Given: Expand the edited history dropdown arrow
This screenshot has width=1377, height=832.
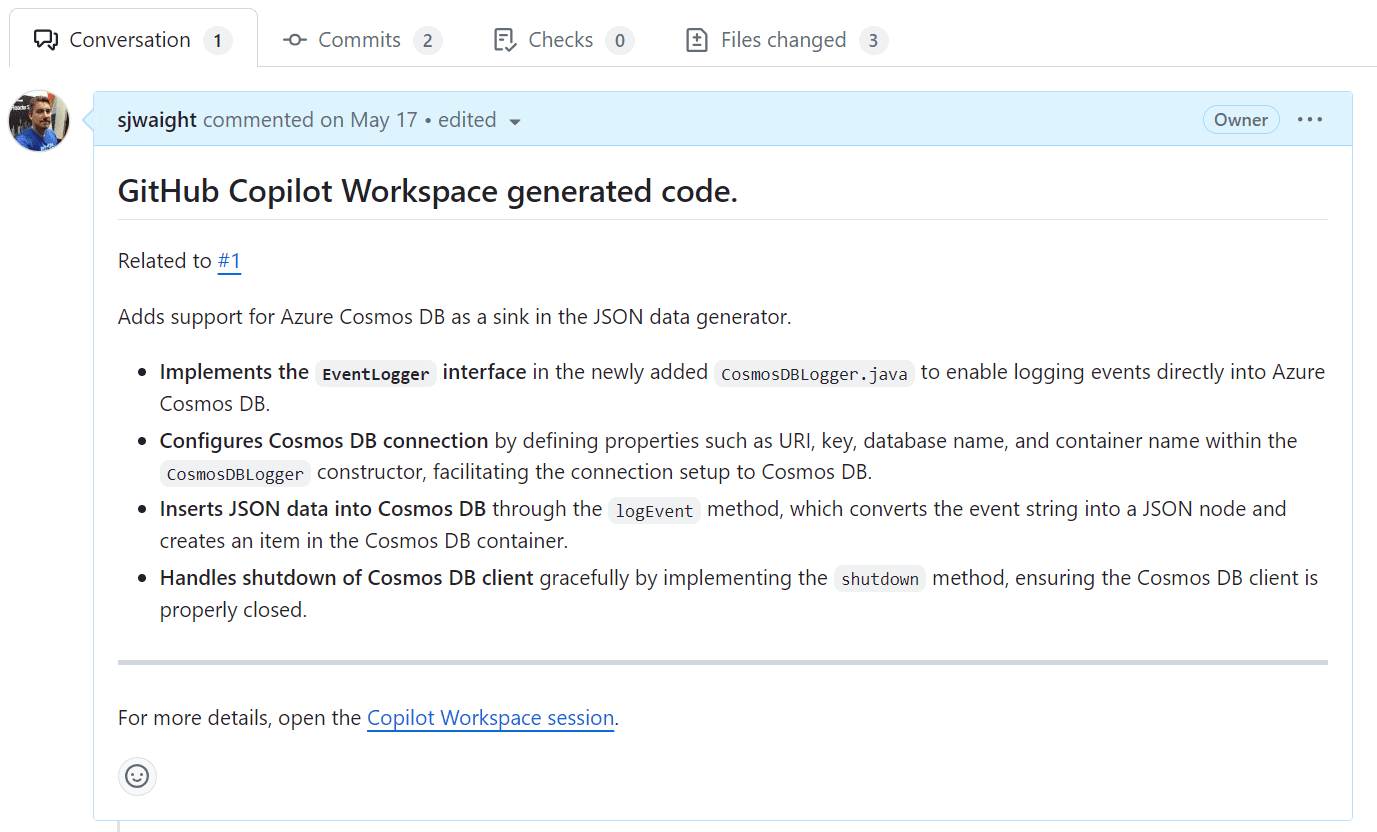Looking at the screenshot, I should click(515, 122).
